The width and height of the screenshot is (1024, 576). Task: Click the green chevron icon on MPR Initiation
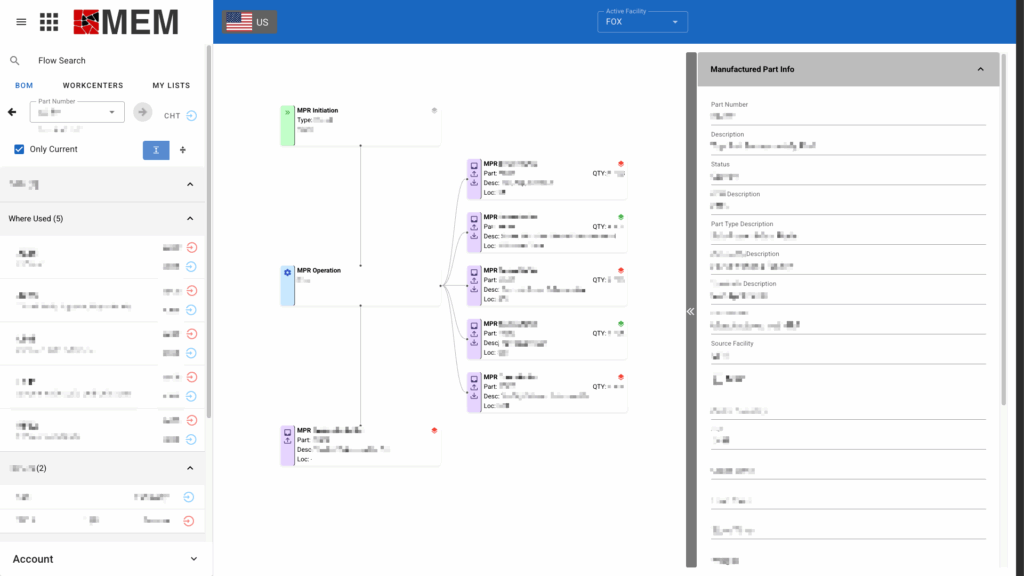coord(288,112)
